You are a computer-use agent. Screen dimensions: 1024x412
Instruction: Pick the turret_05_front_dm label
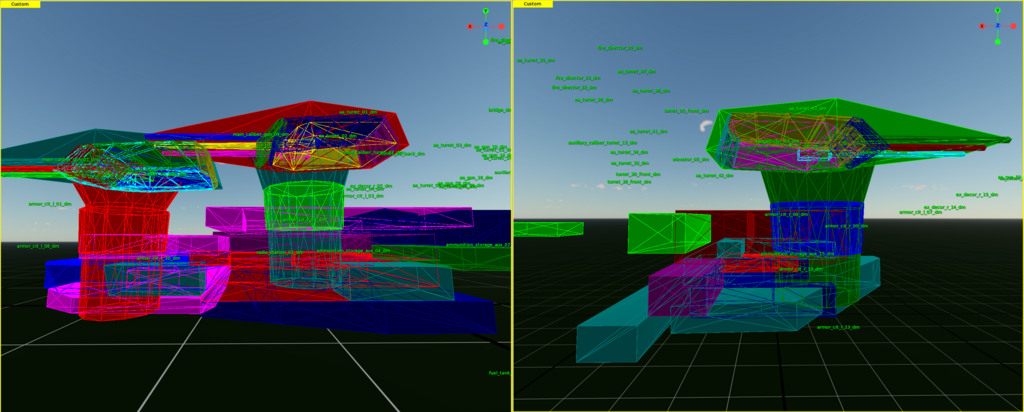pyautogui.click(x=686, y=111)
